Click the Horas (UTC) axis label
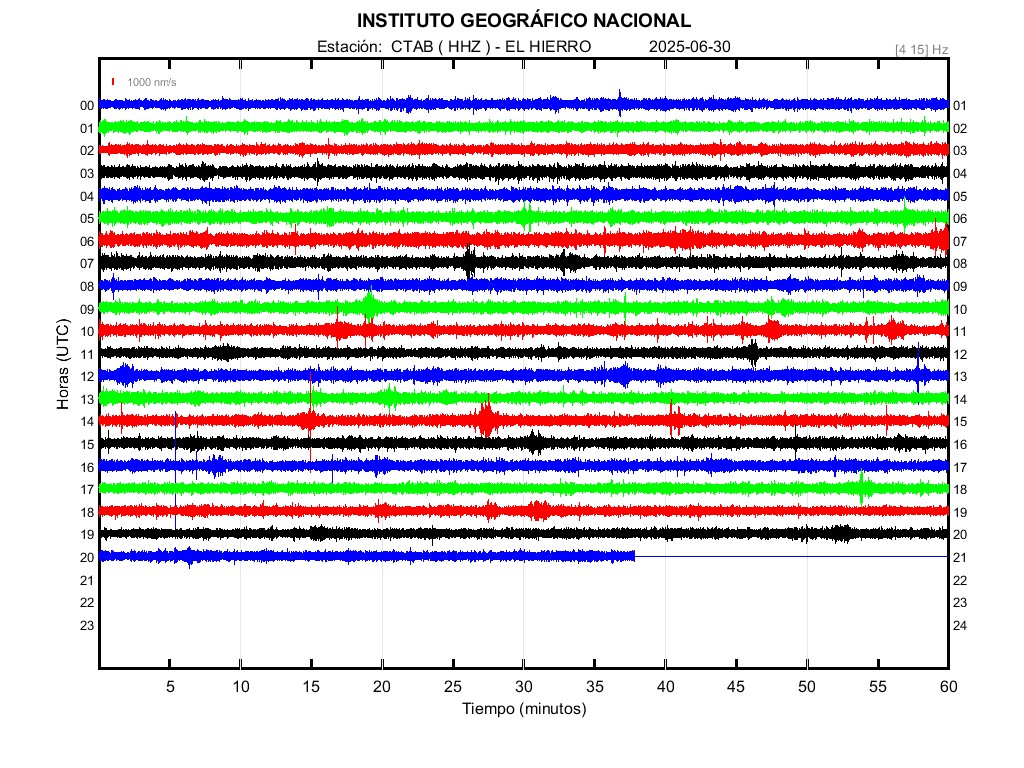Image resolution: width=1024 pixels, height=768 pixels. [x=63, y=364]
